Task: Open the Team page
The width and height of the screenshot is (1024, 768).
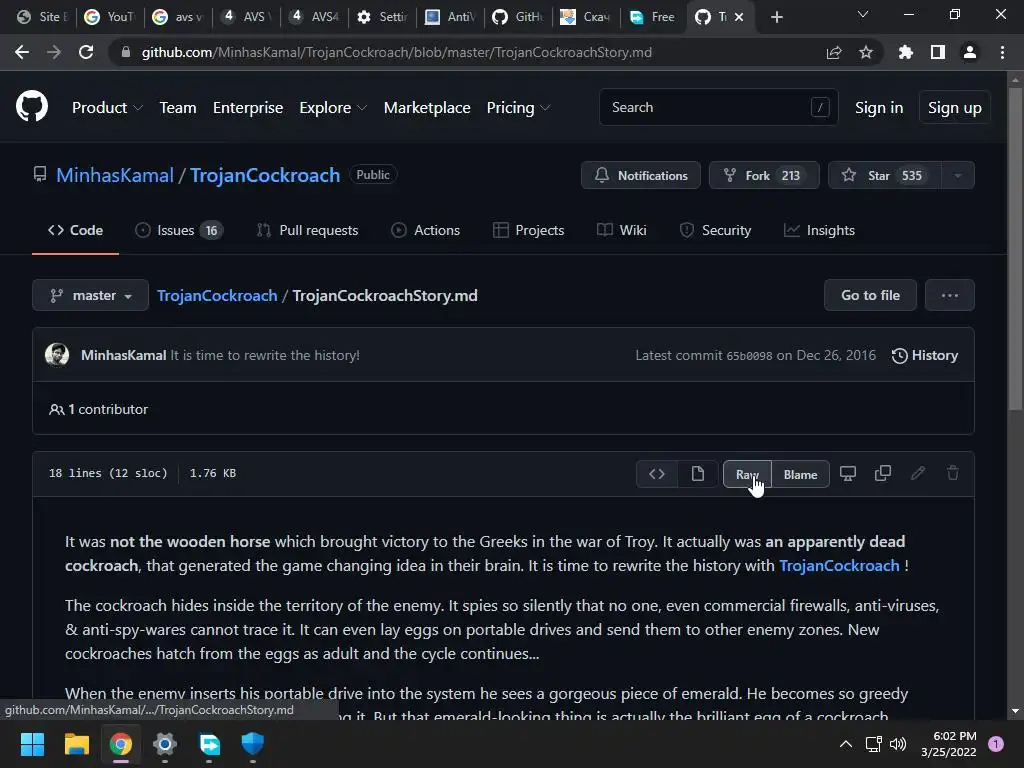Action: [x=178, y=108]
